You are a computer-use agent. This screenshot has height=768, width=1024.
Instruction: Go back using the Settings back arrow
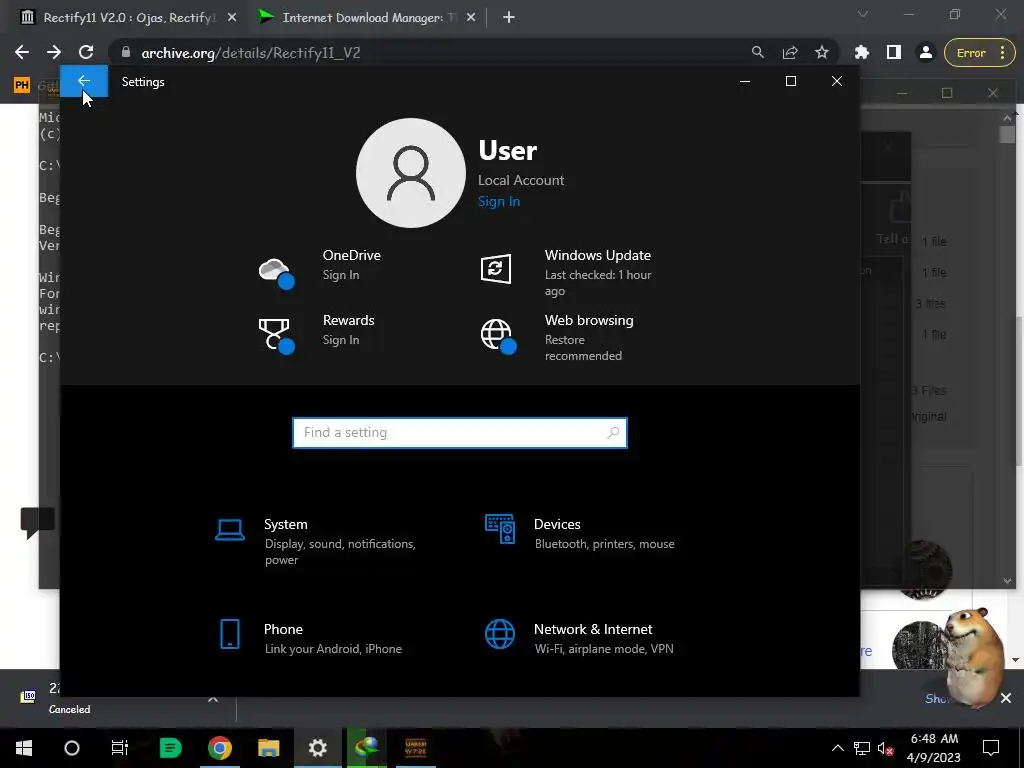pyautogui.click(x=84, y=81)
